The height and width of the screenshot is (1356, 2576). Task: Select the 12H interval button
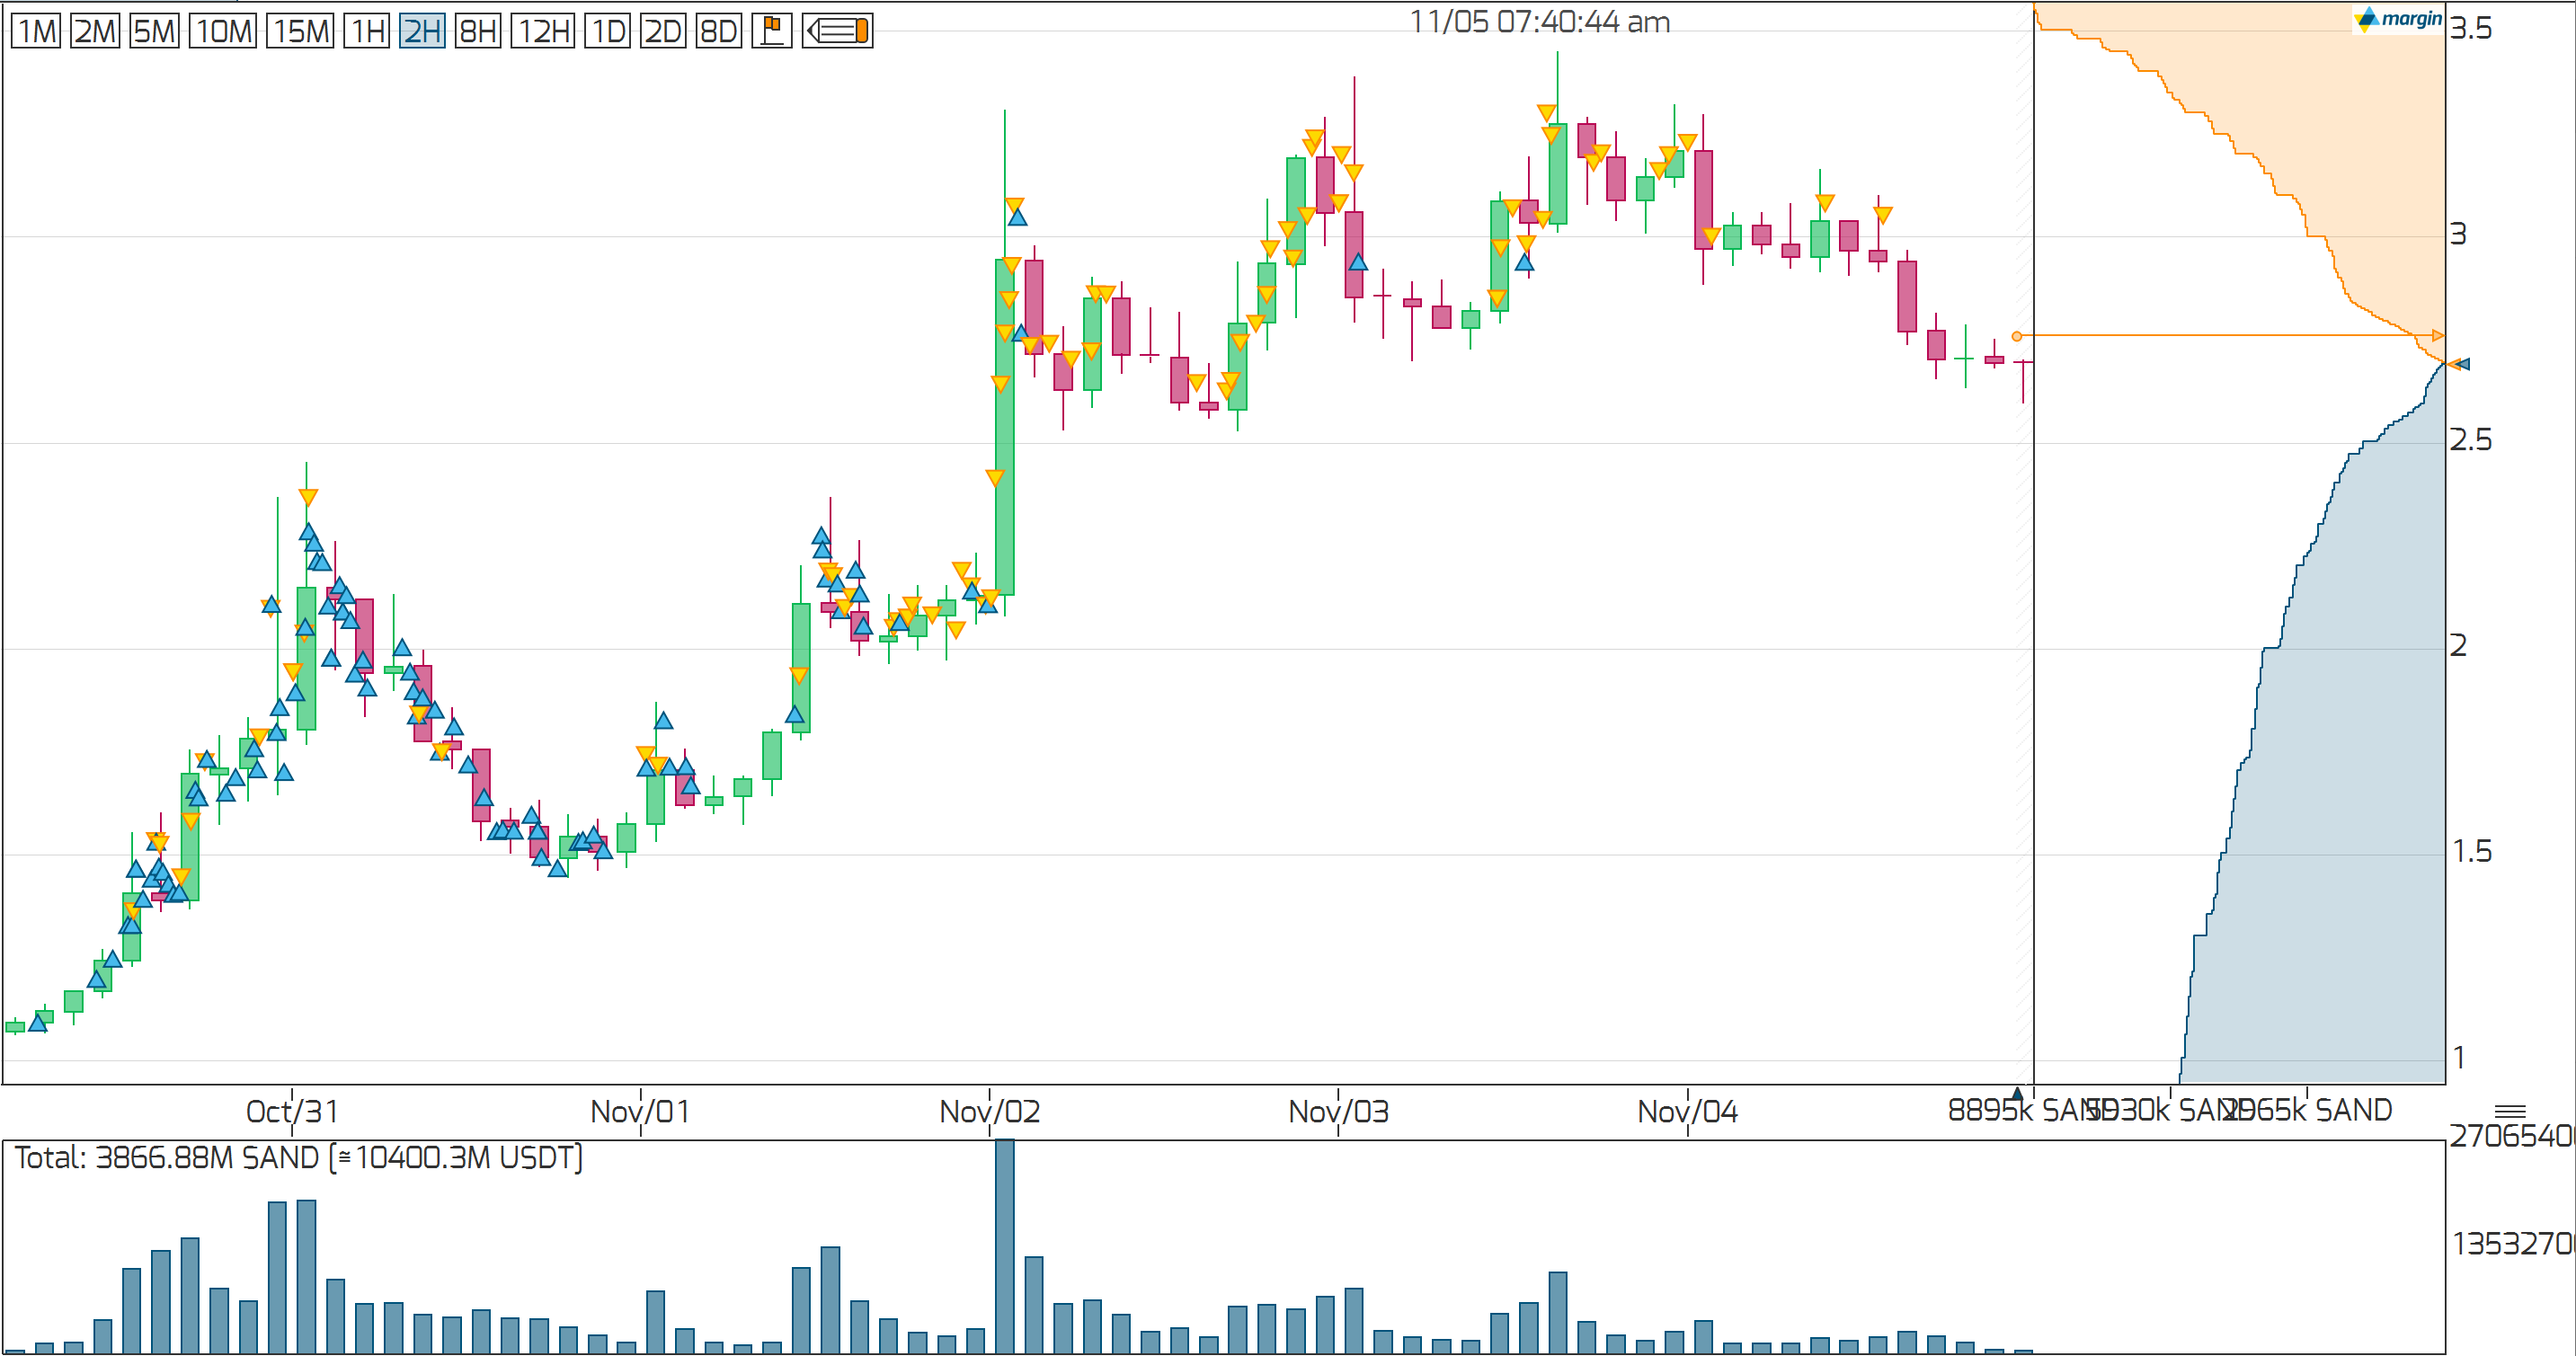click(543, 31)
